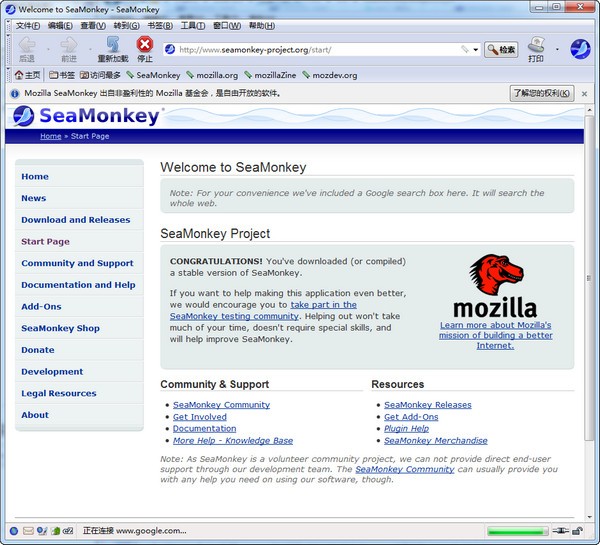
Task: Click the scrollbar down arrow
Action: [589, 517]
